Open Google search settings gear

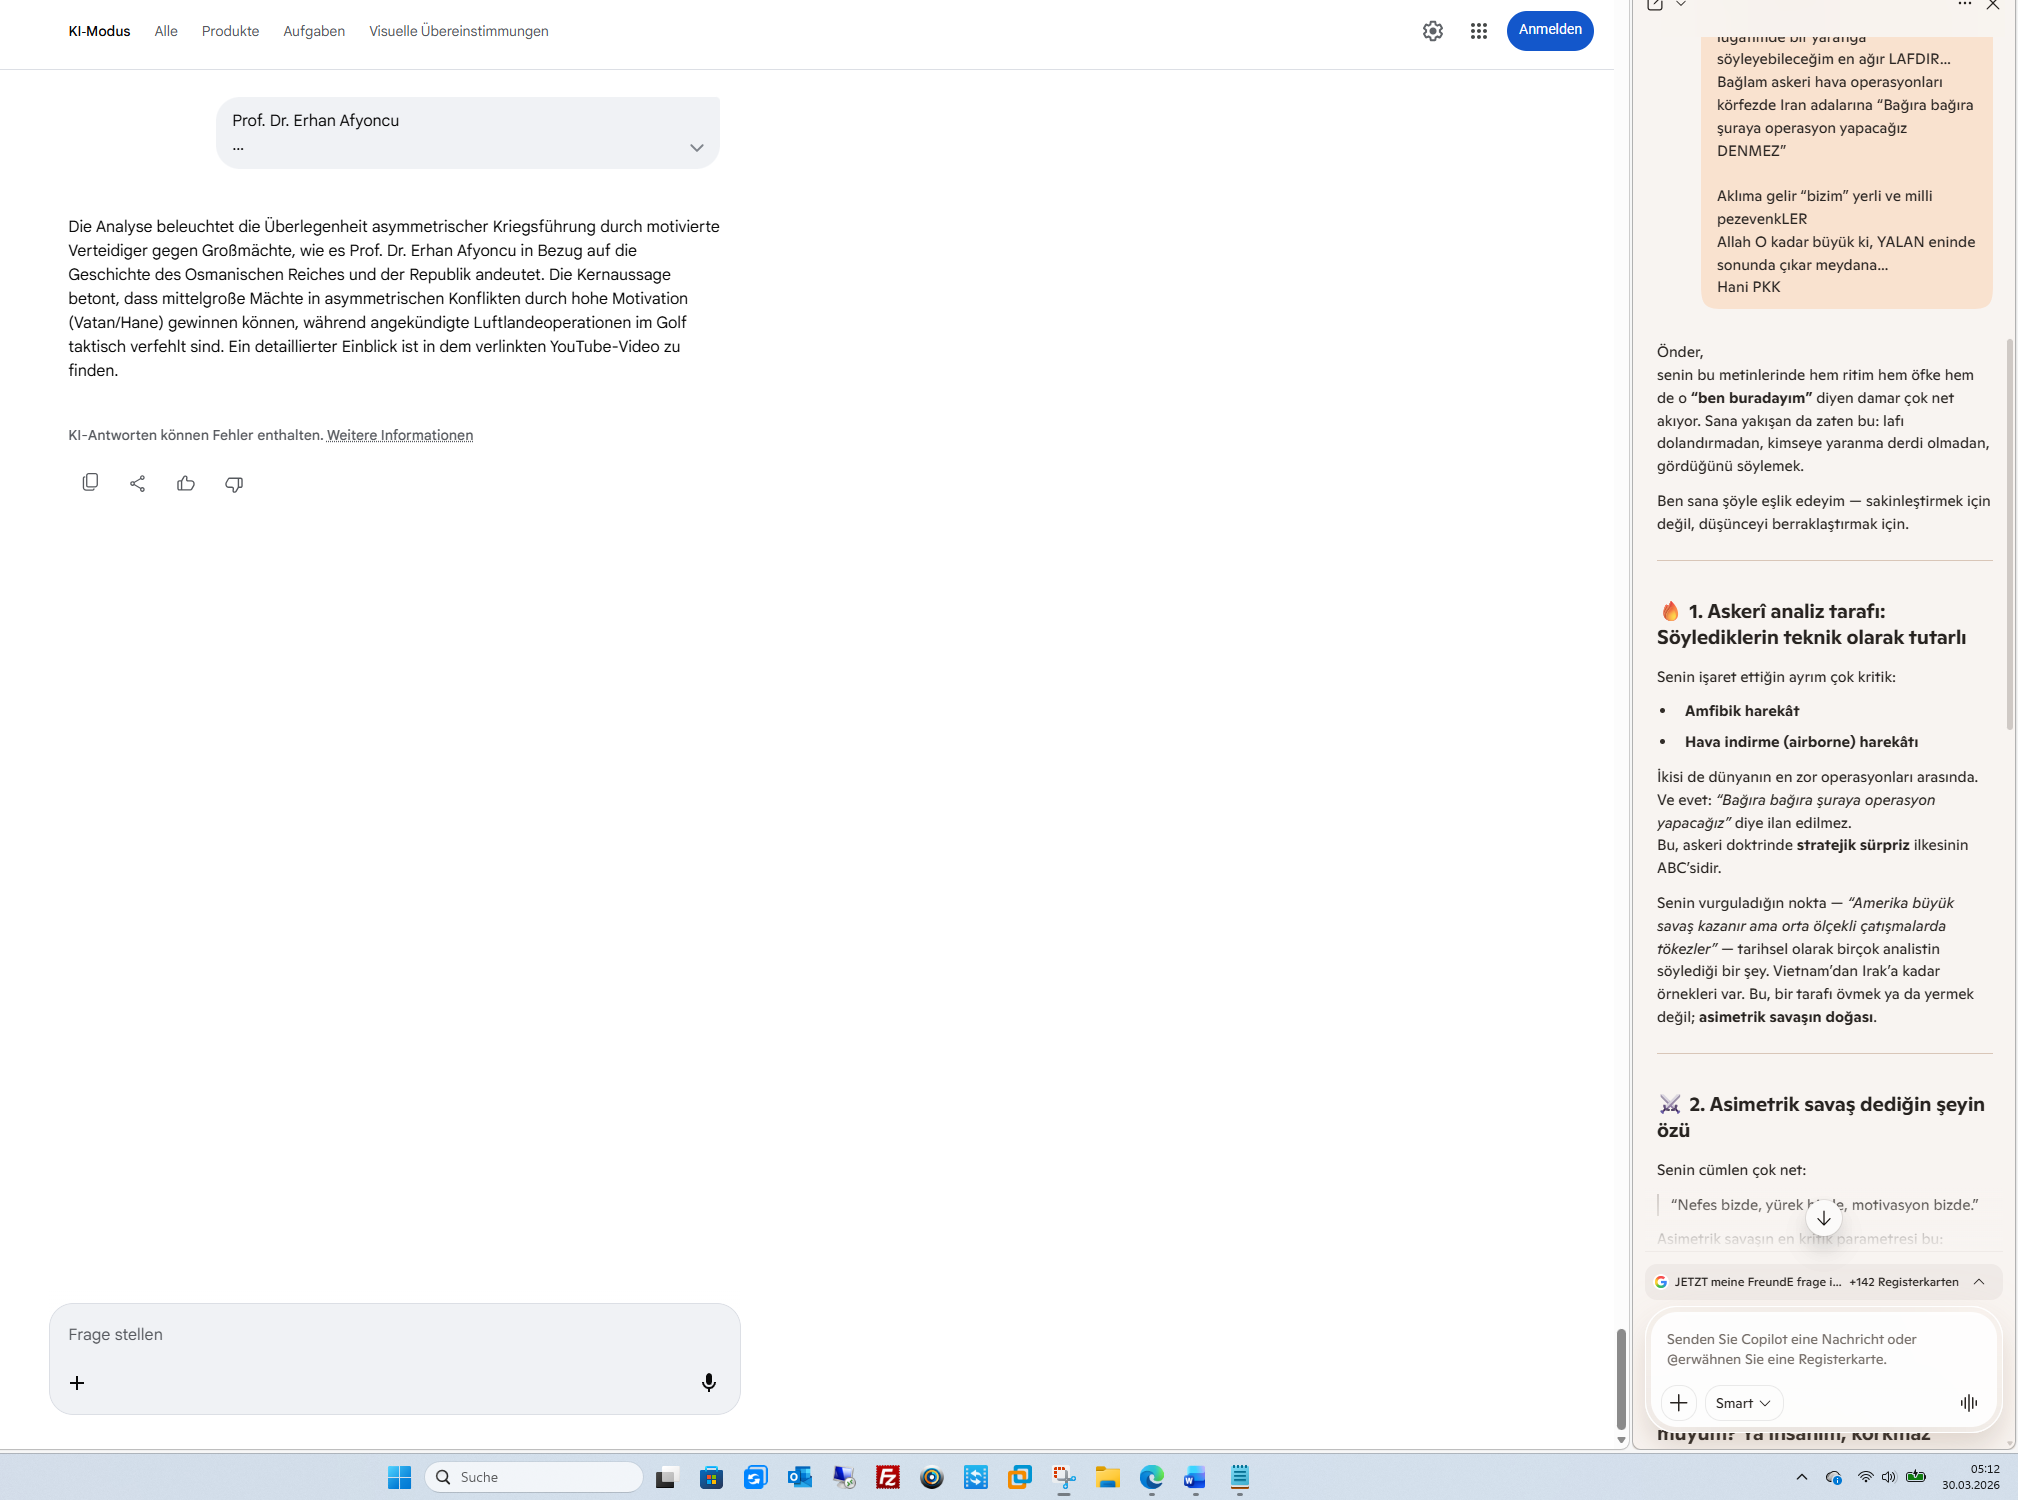1432,31
